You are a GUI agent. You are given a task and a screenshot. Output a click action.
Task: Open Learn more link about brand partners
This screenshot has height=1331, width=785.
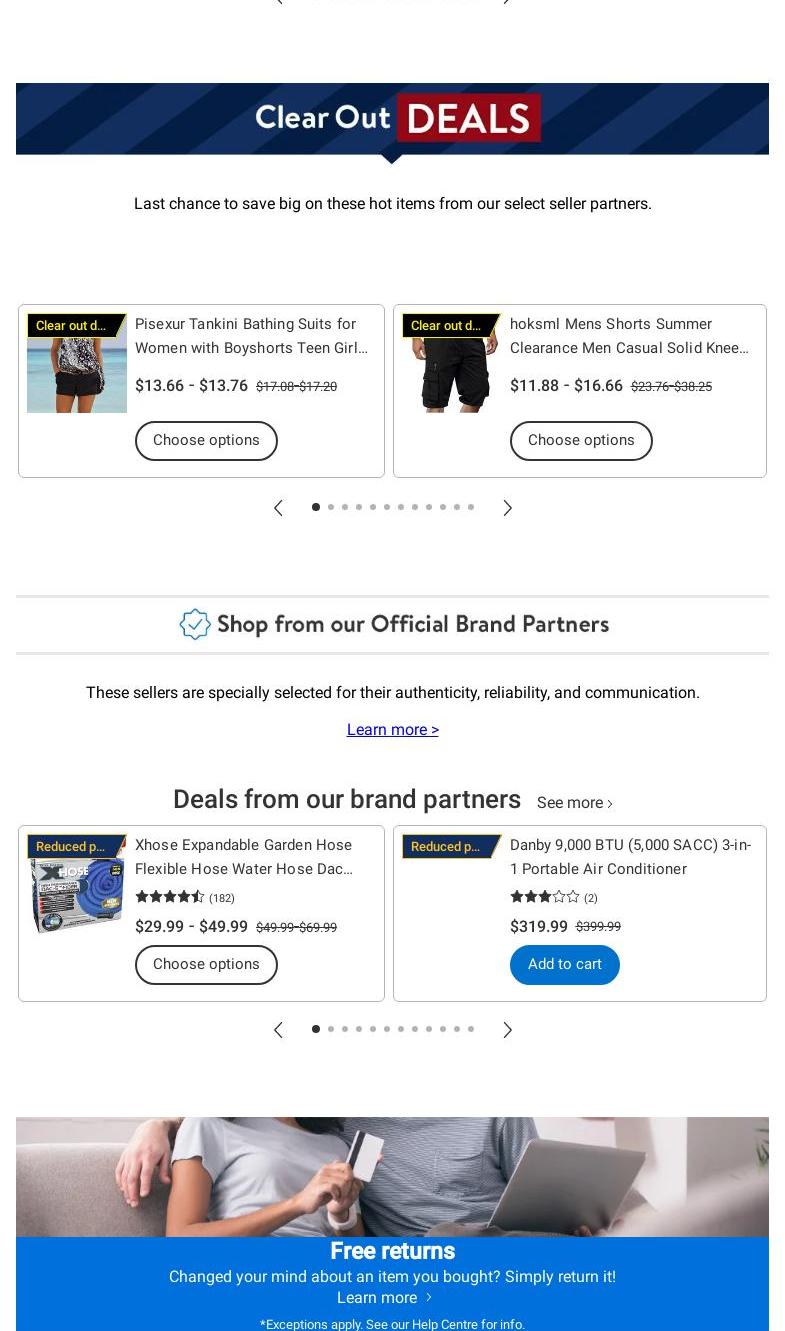point(392,730)
